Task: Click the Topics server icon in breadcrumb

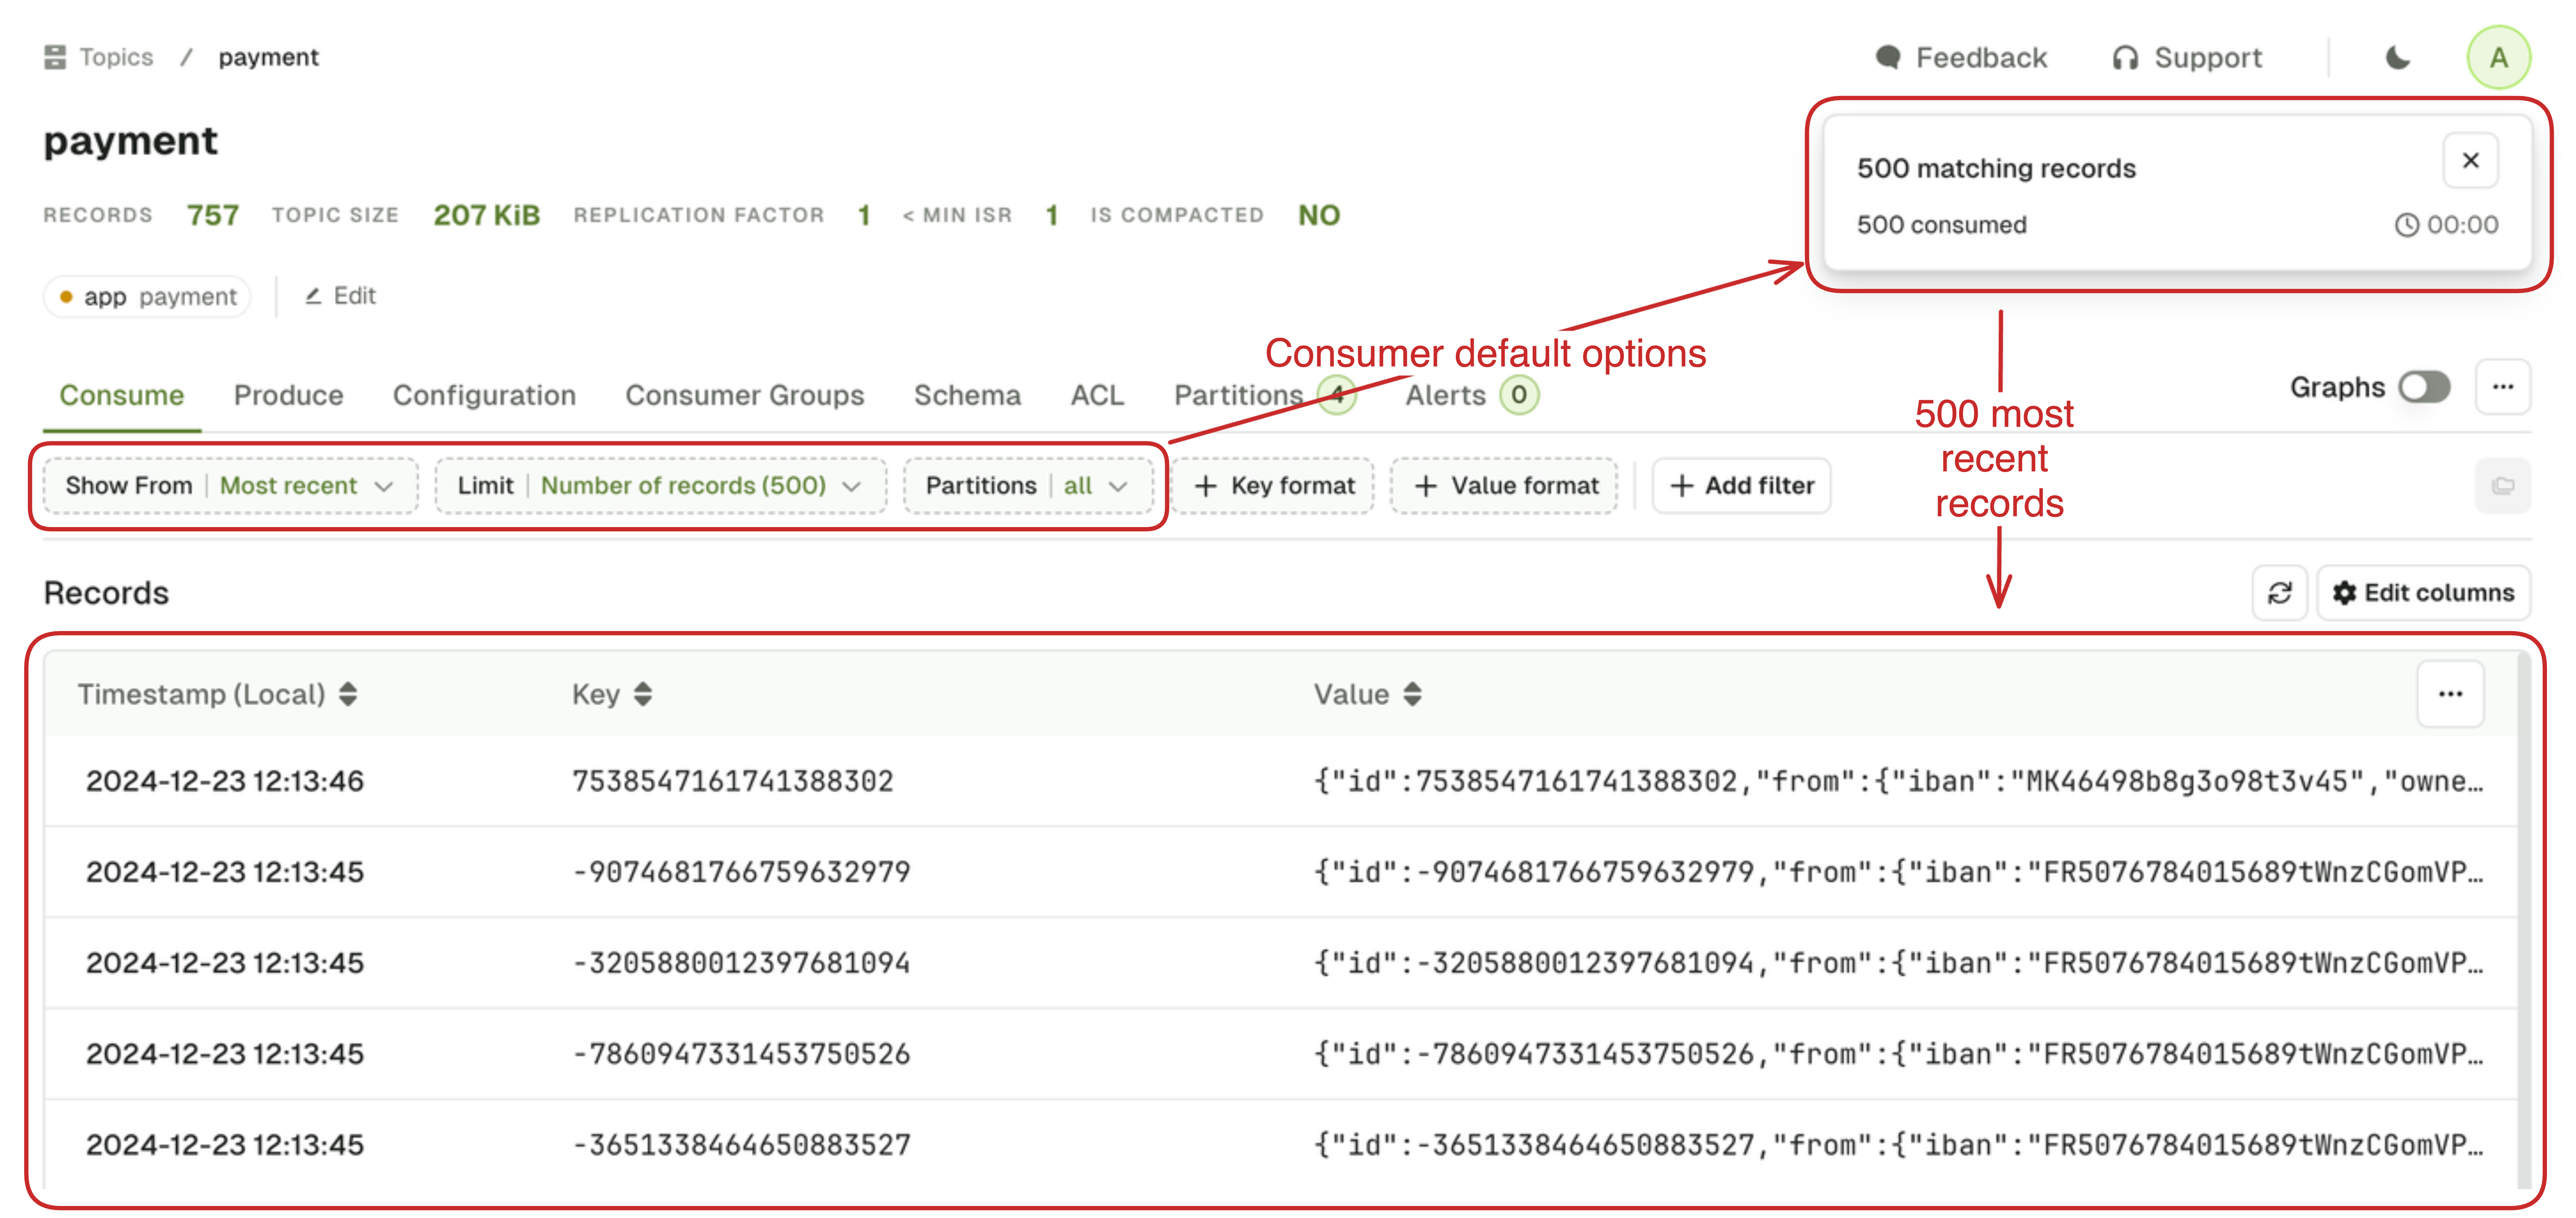Action: click(55, 57)
